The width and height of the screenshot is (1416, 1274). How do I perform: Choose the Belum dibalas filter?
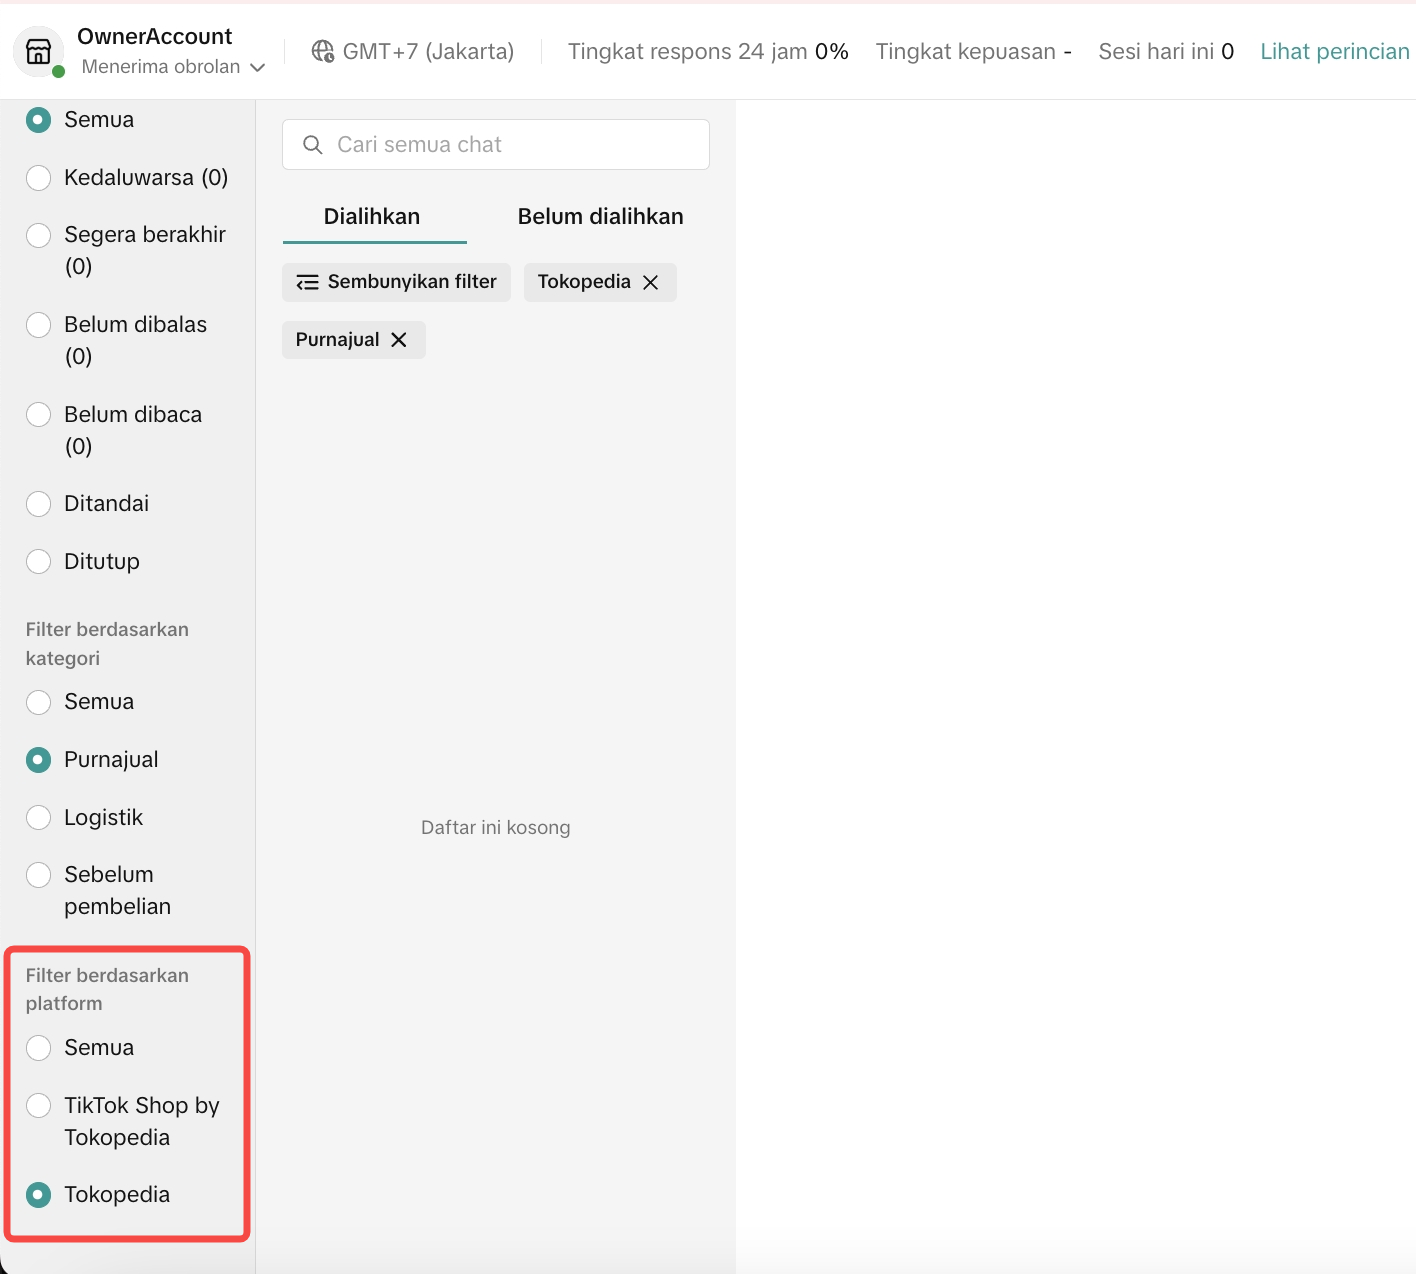pyautogui.click(x=39, y=325)
